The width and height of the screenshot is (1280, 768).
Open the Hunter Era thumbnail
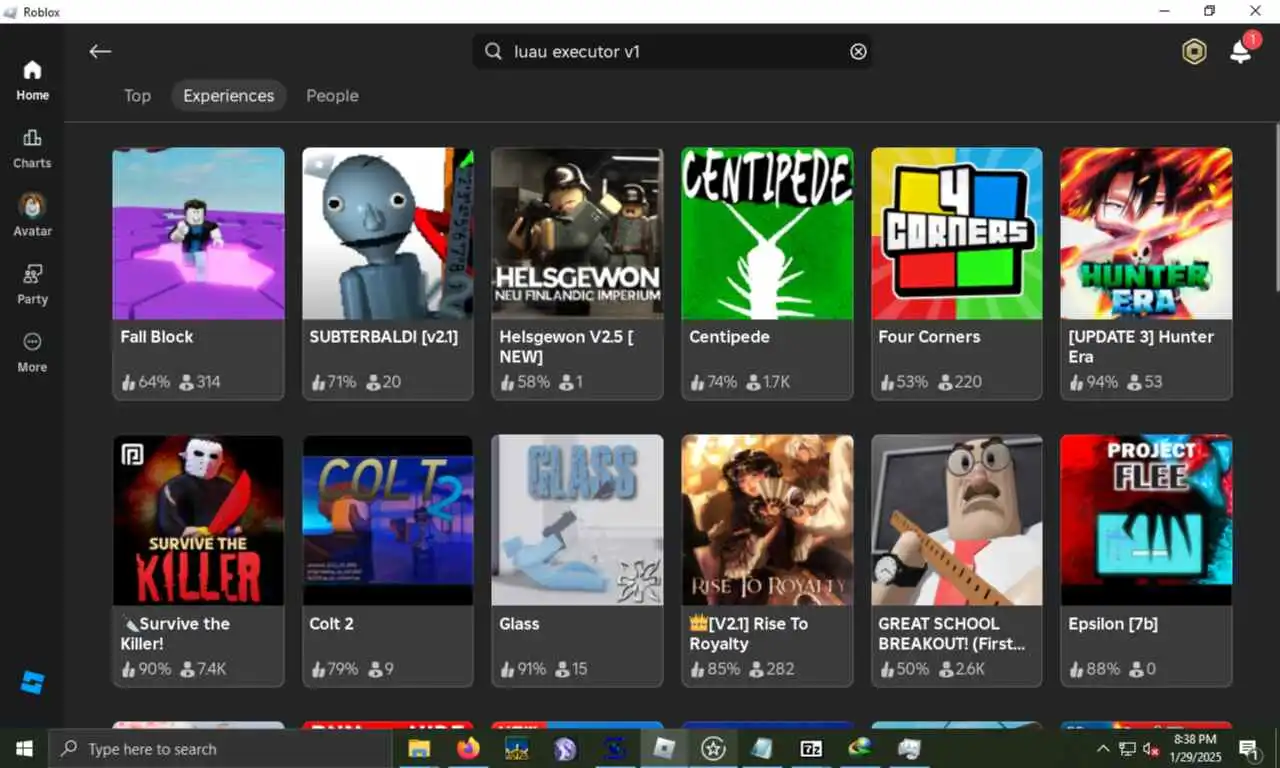point(1146,233)
